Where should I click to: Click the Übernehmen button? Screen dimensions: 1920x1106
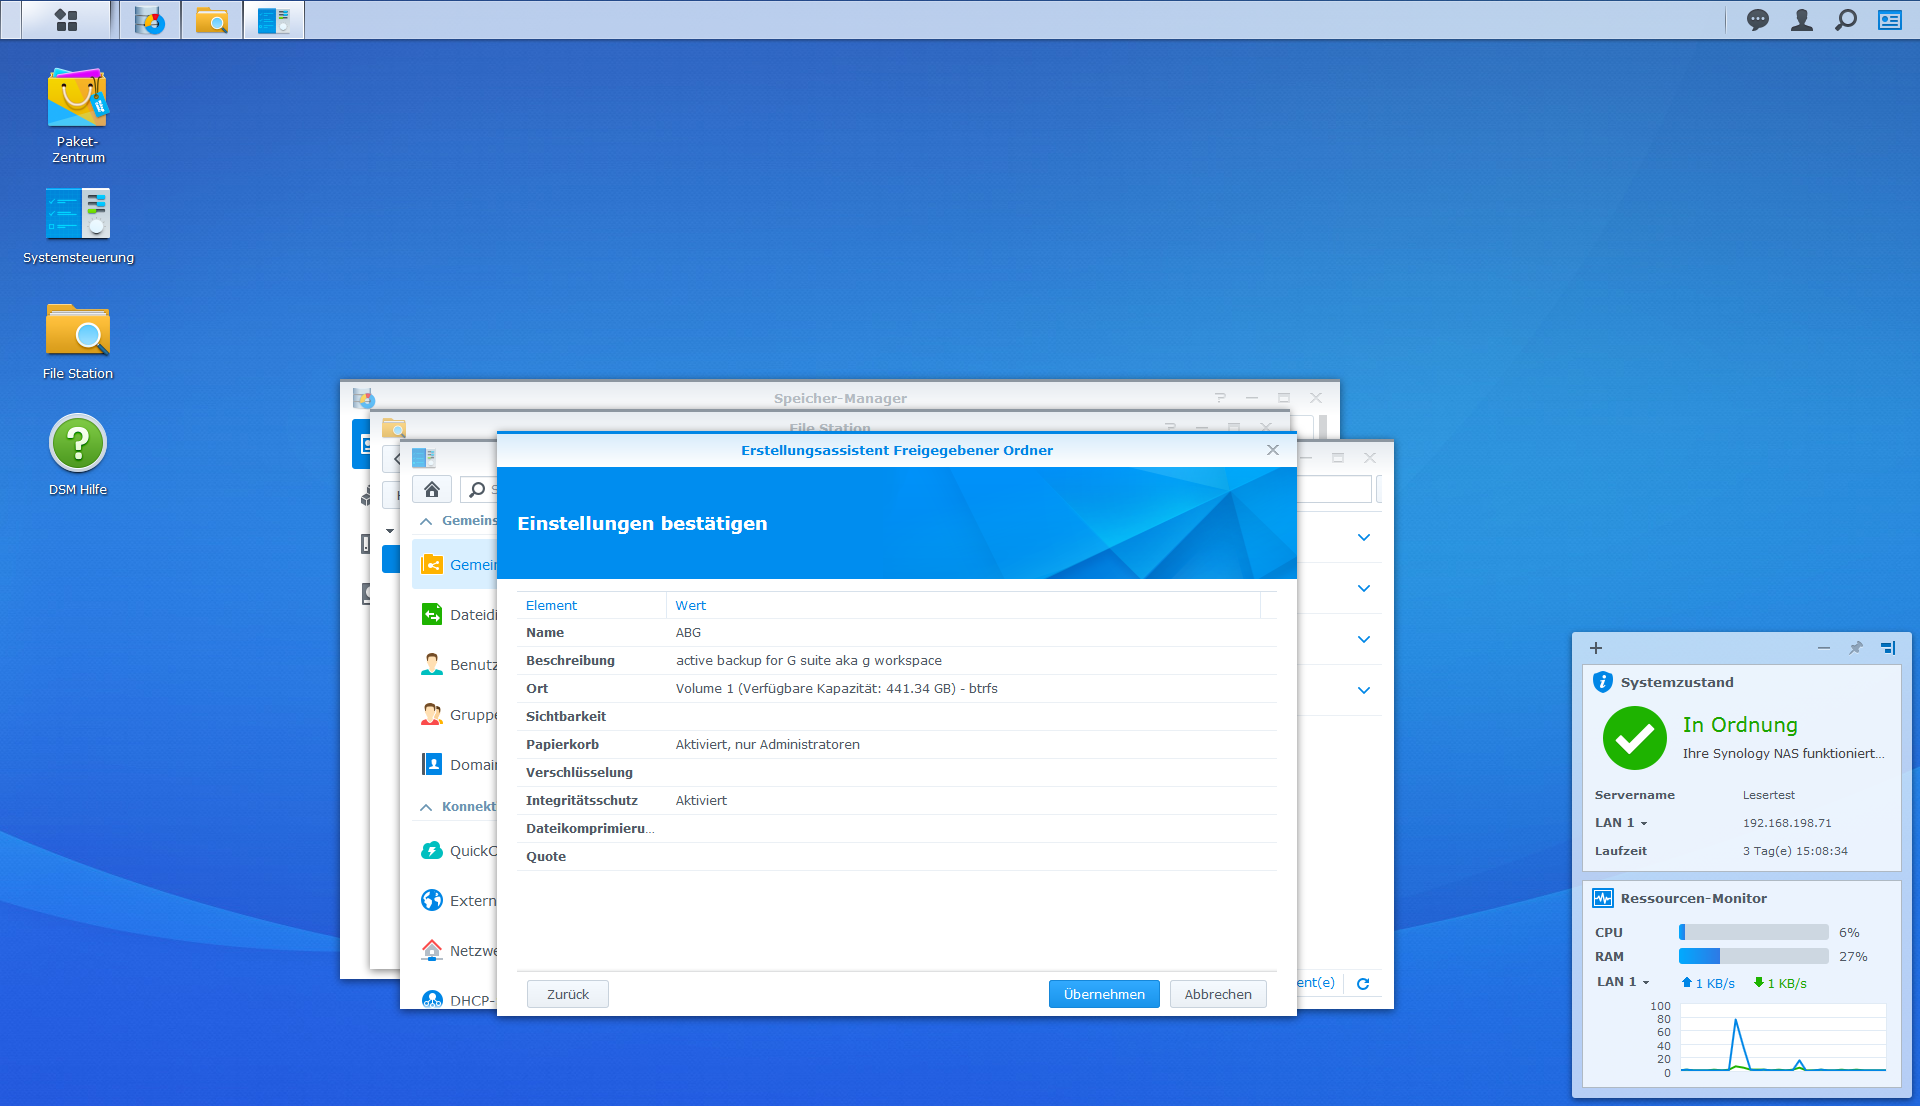point(1103,994)
